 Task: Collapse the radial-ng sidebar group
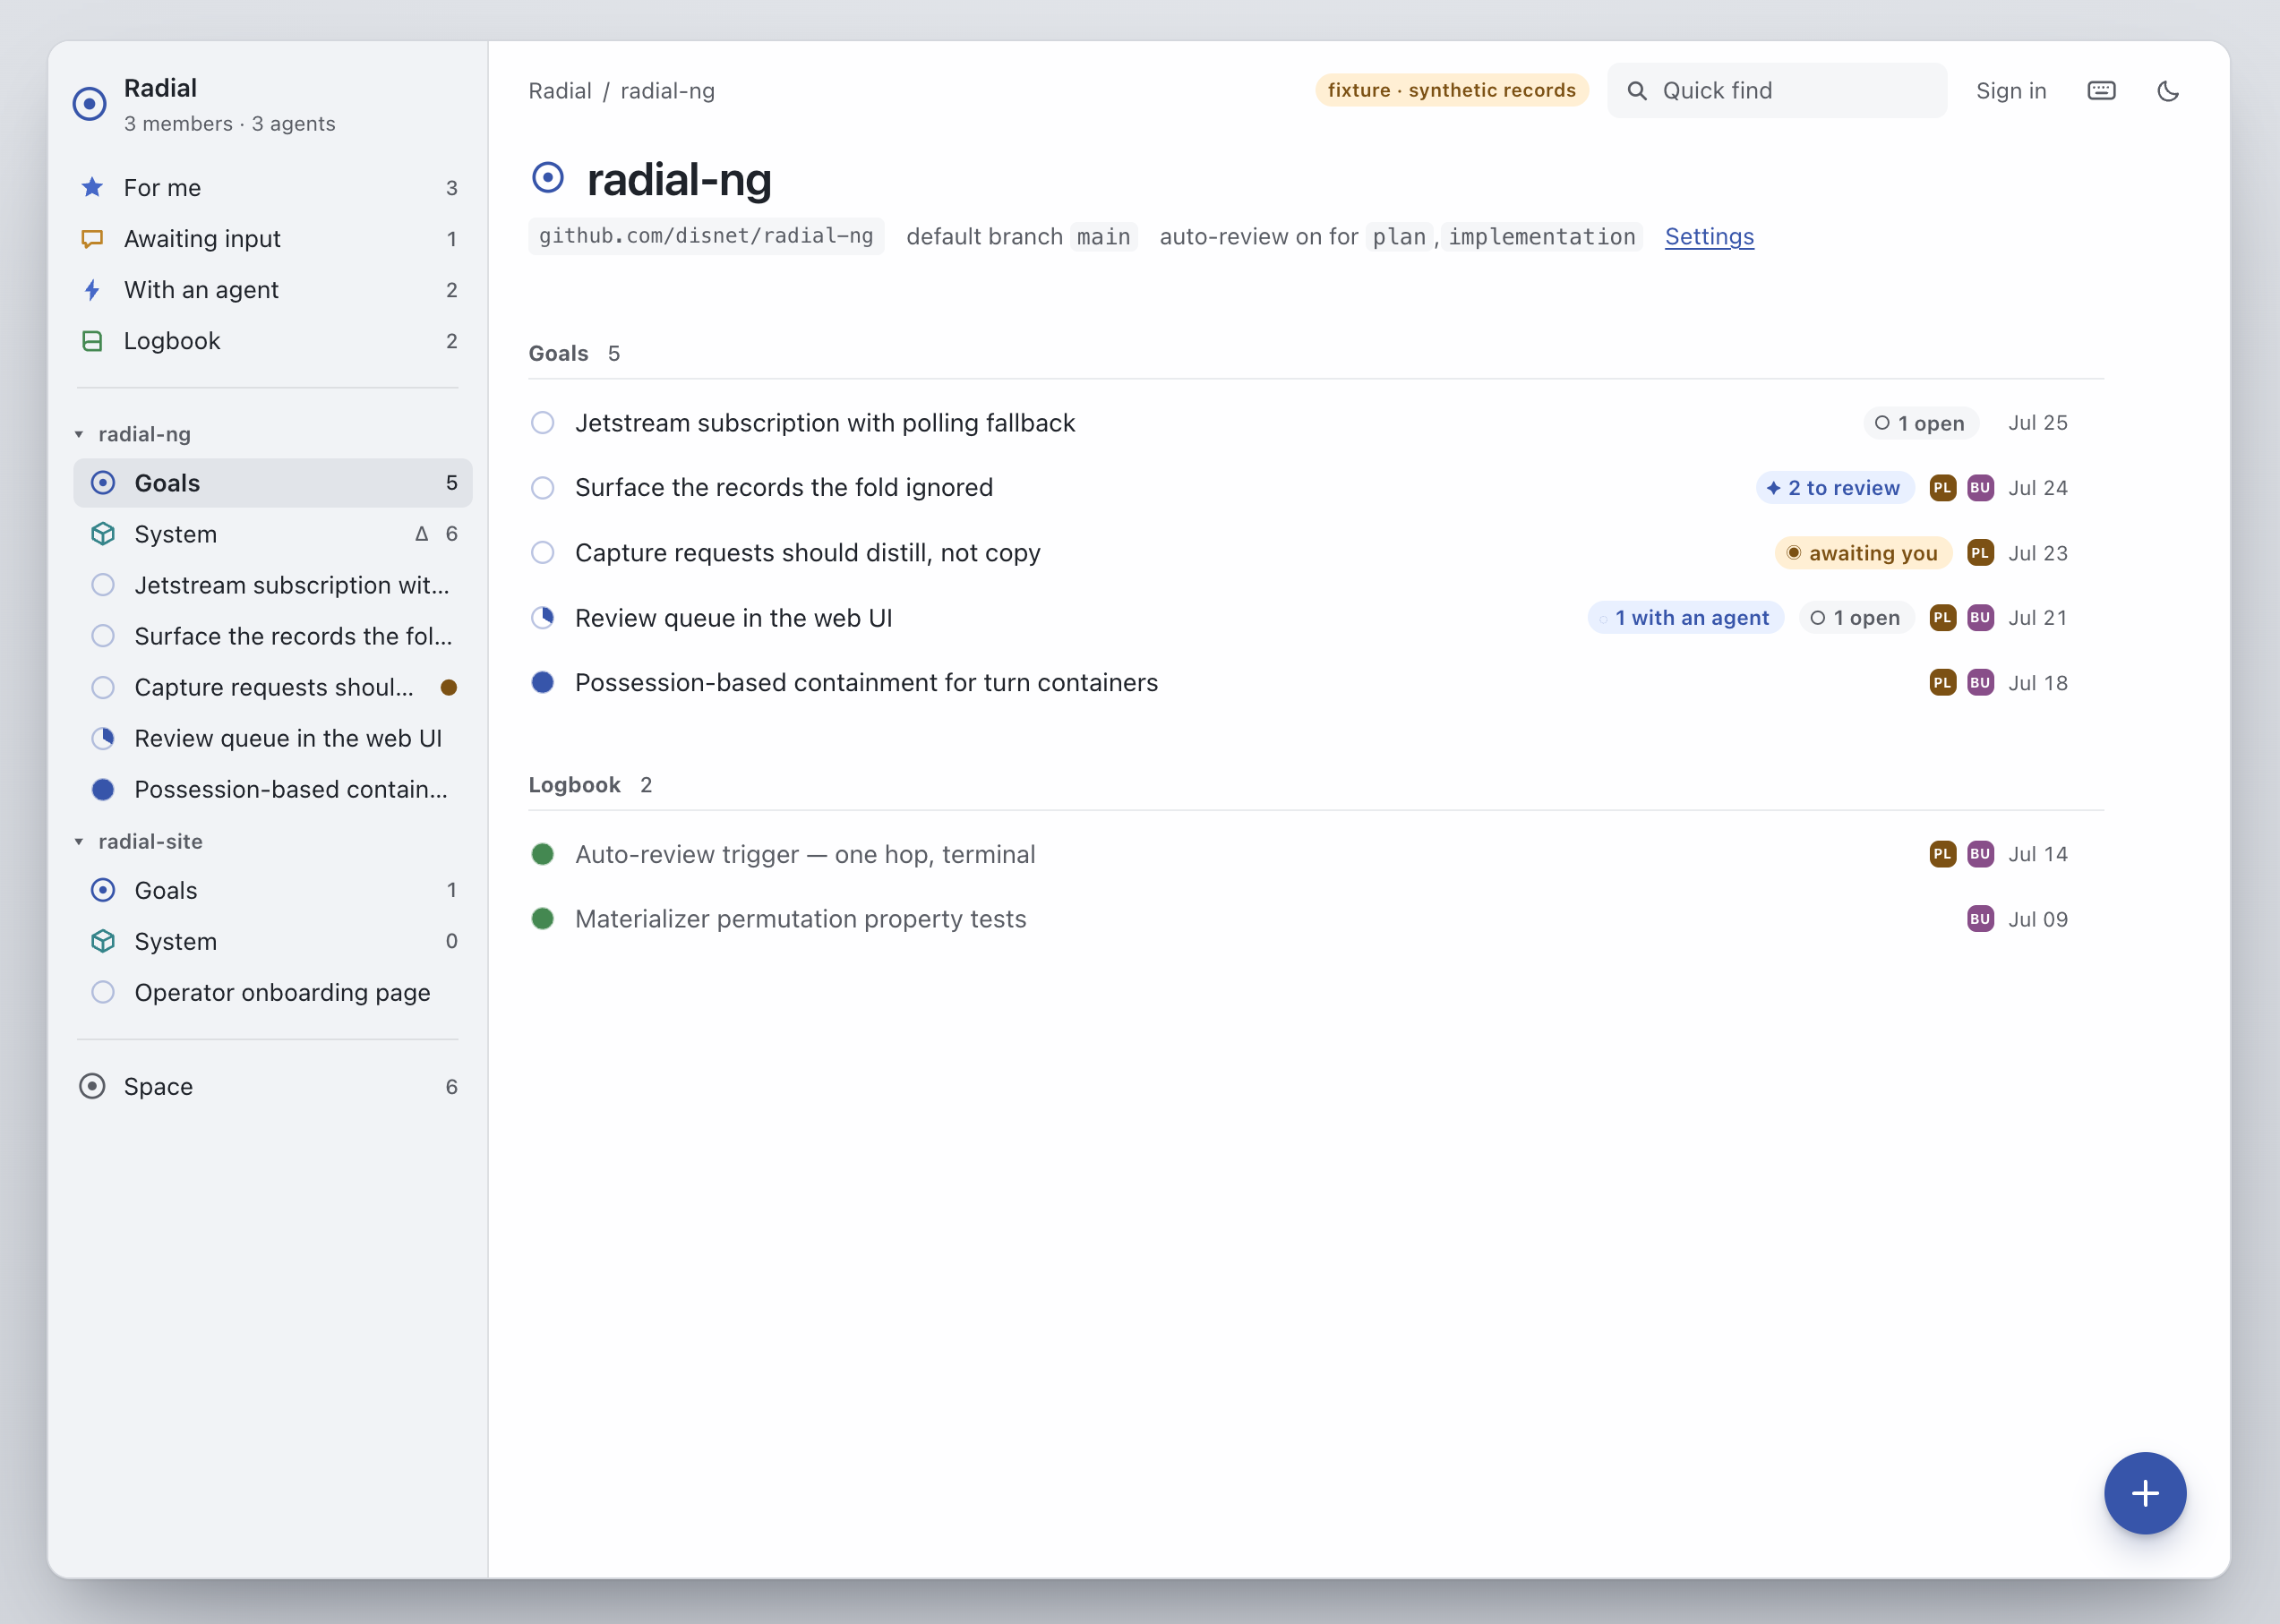[x=79, y=434]
